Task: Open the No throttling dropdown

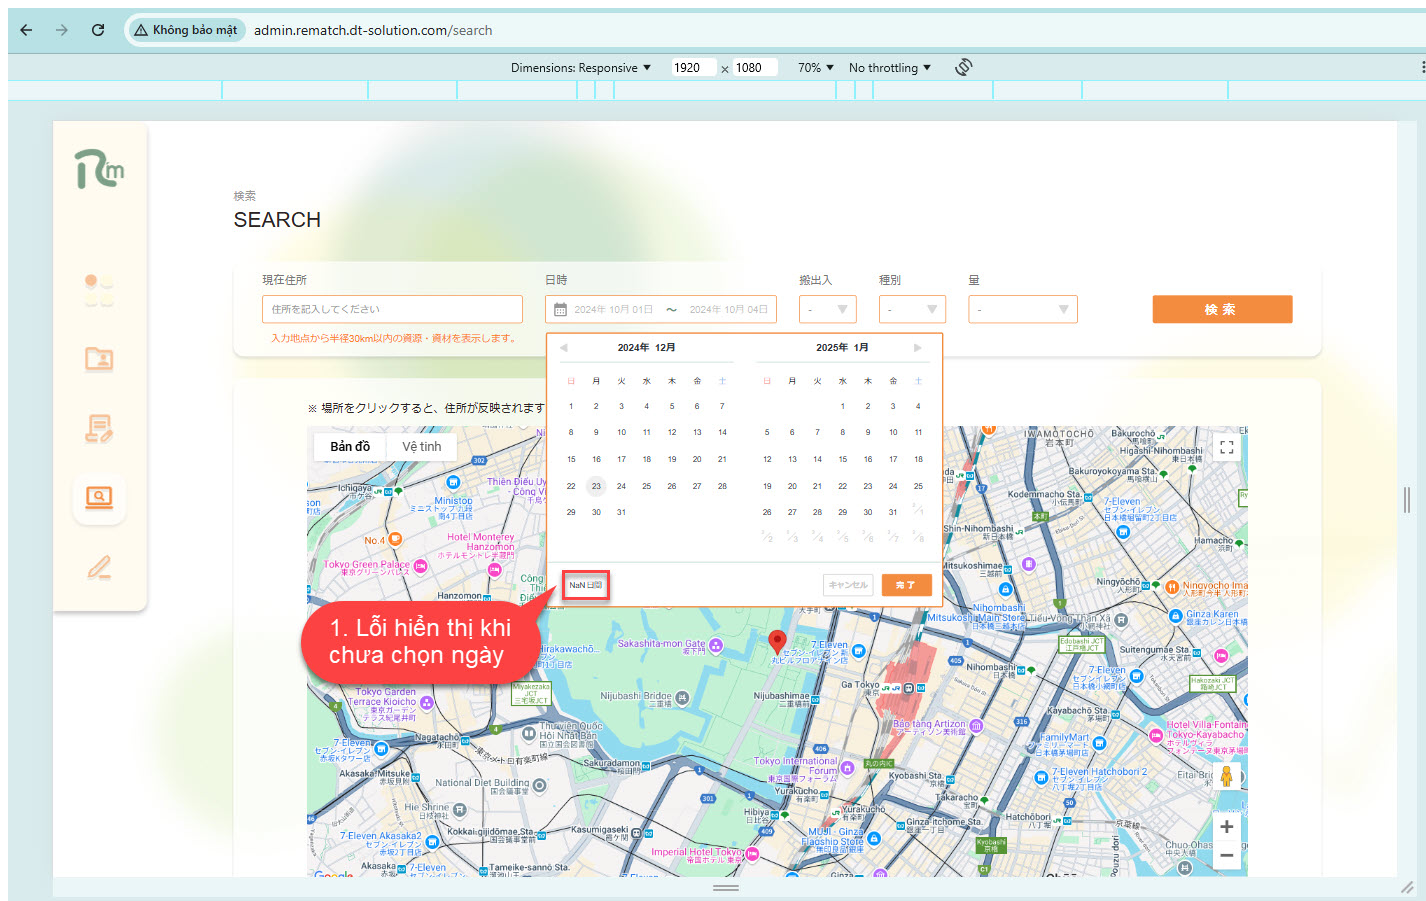Action: point(889,68)
